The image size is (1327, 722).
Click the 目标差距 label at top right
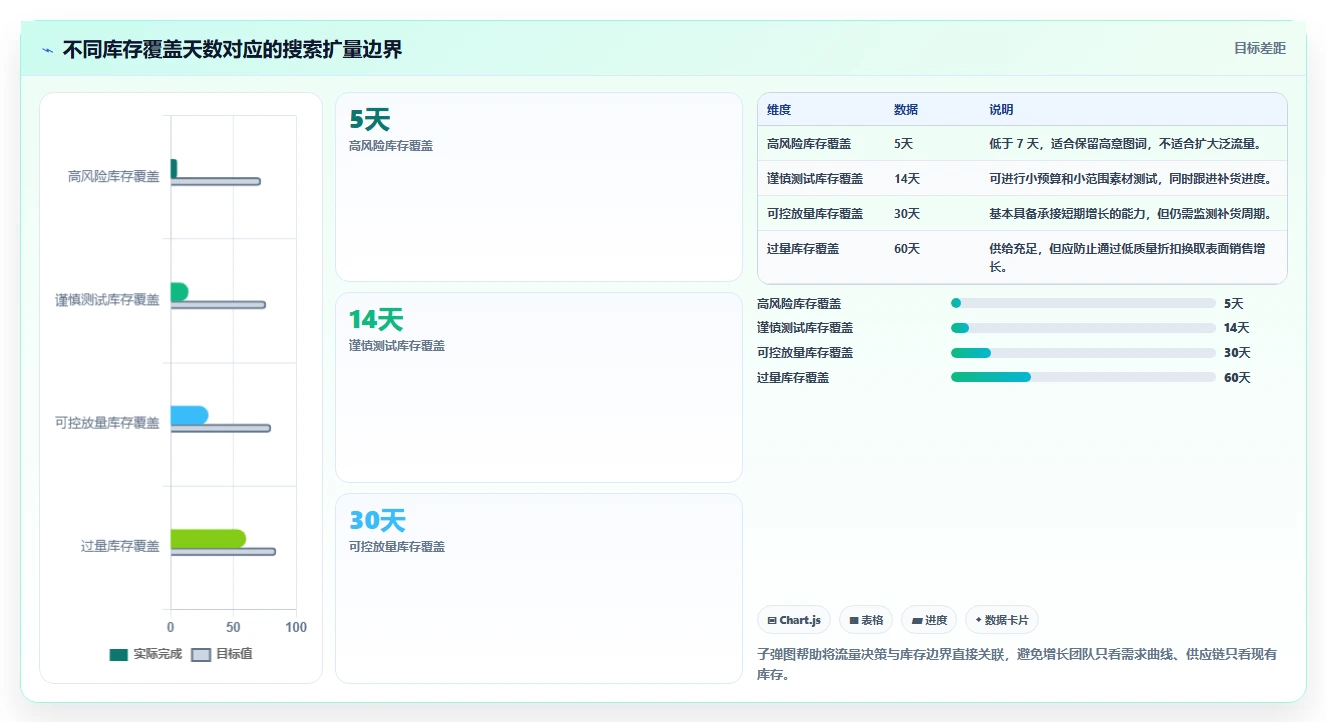pyautogui.click(x=1259, y=48)
